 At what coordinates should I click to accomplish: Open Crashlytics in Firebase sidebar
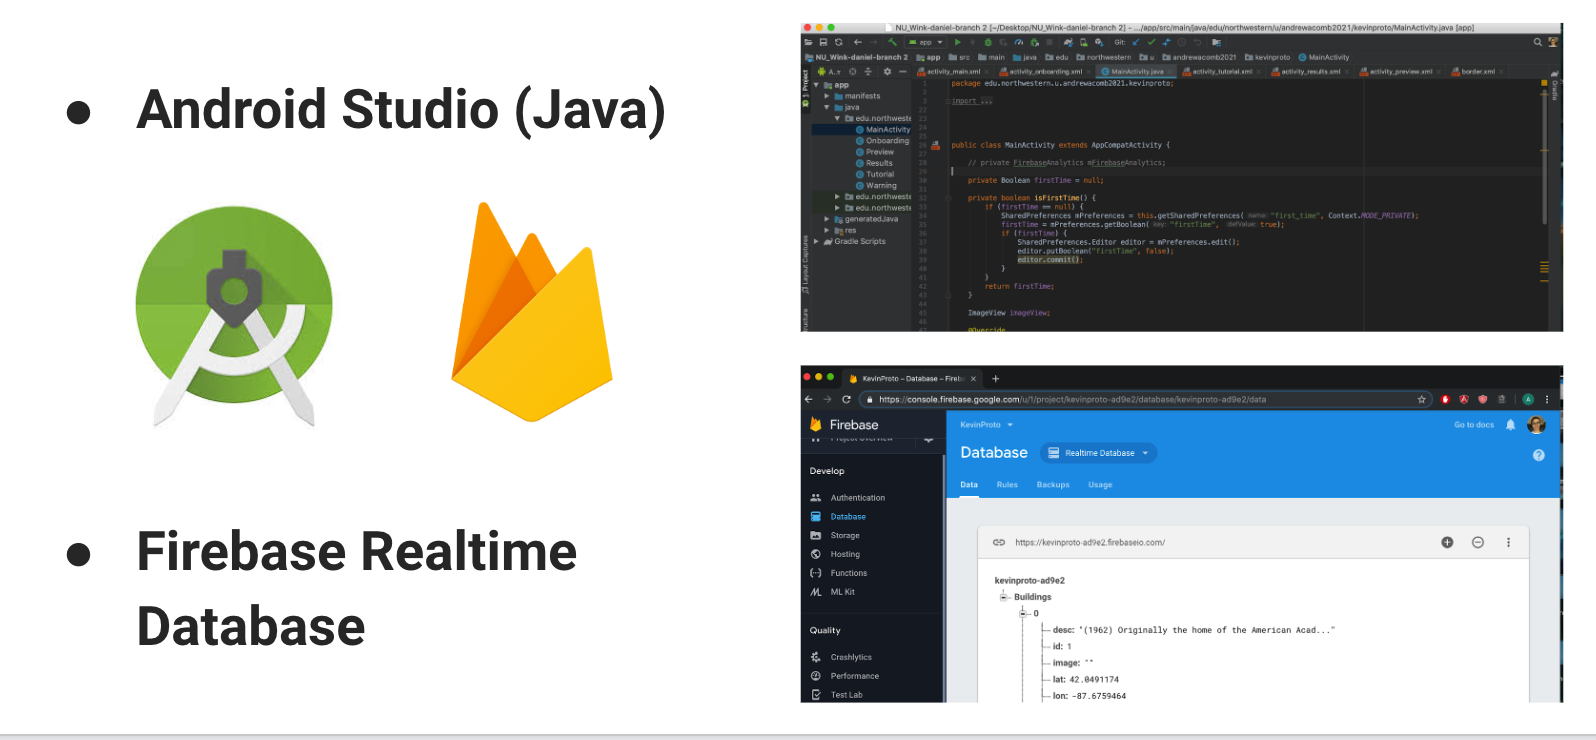850,657
